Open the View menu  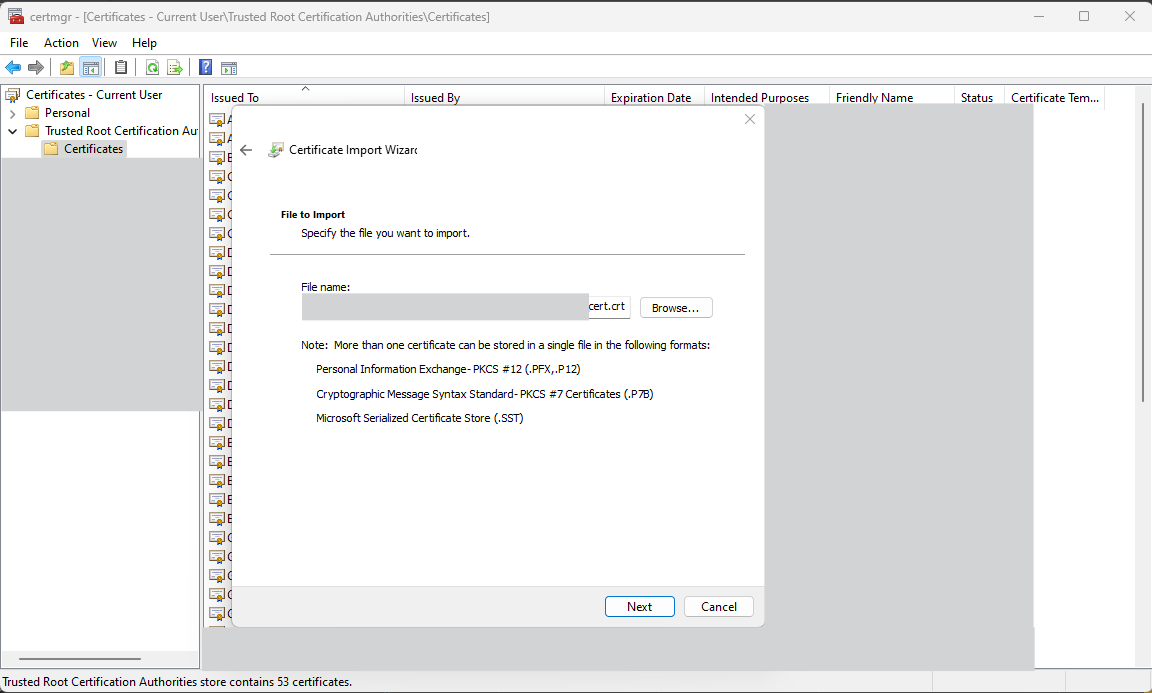pos(104,43)
